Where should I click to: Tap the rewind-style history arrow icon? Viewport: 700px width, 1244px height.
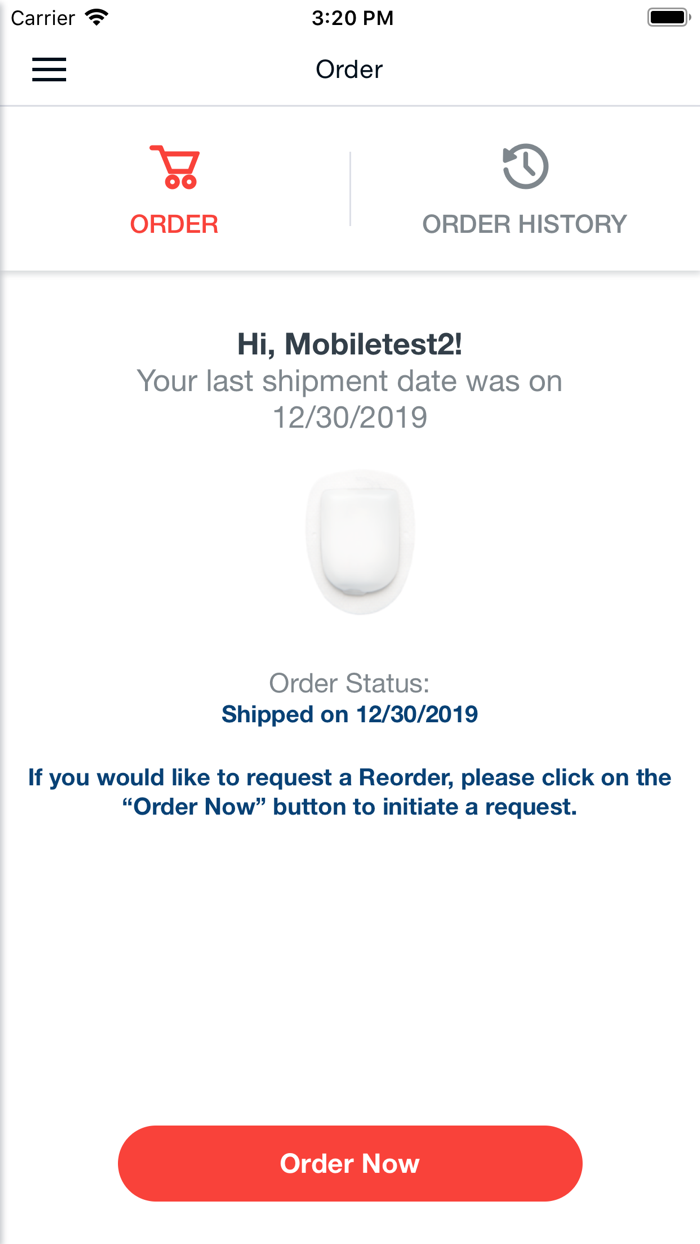524,166
